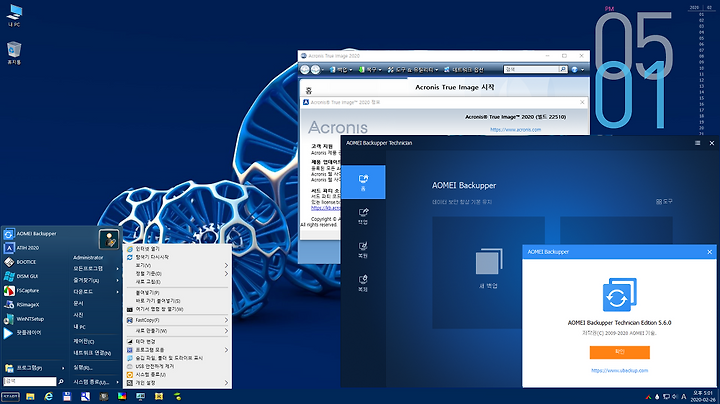720x404 pixels.
Task: Expand 모든프로그램 submenu in start menu
Action: click(x=96, y=269)
